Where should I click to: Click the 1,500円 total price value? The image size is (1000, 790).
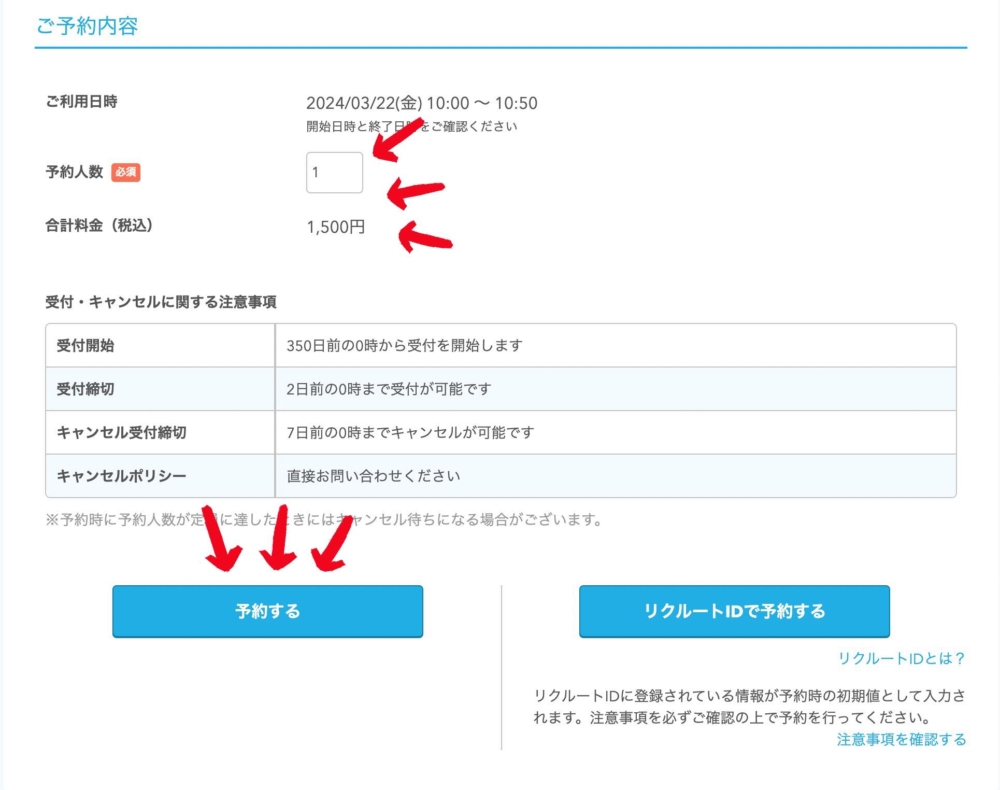pos(335,227)
